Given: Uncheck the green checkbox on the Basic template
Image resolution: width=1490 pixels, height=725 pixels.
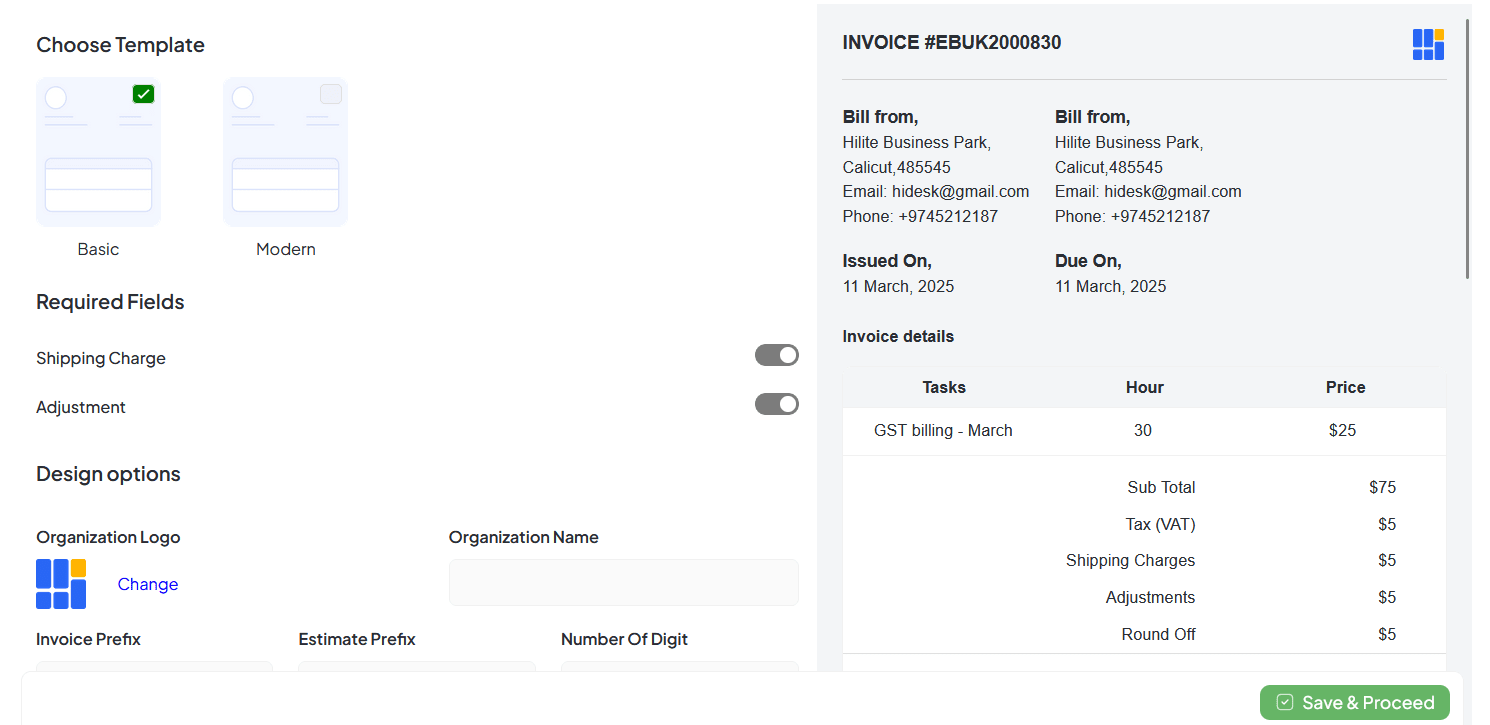Looking at the screenshot, I should point(143,94).
